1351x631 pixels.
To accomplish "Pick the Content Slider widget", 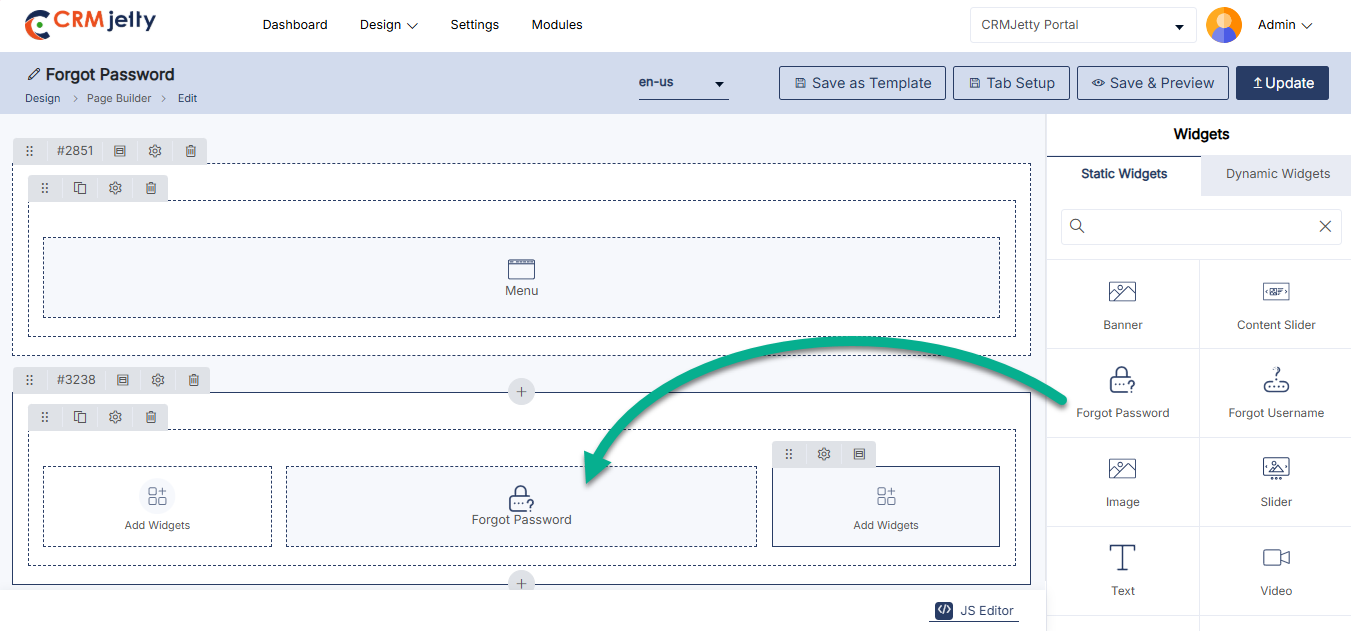I will point(1275,304).
